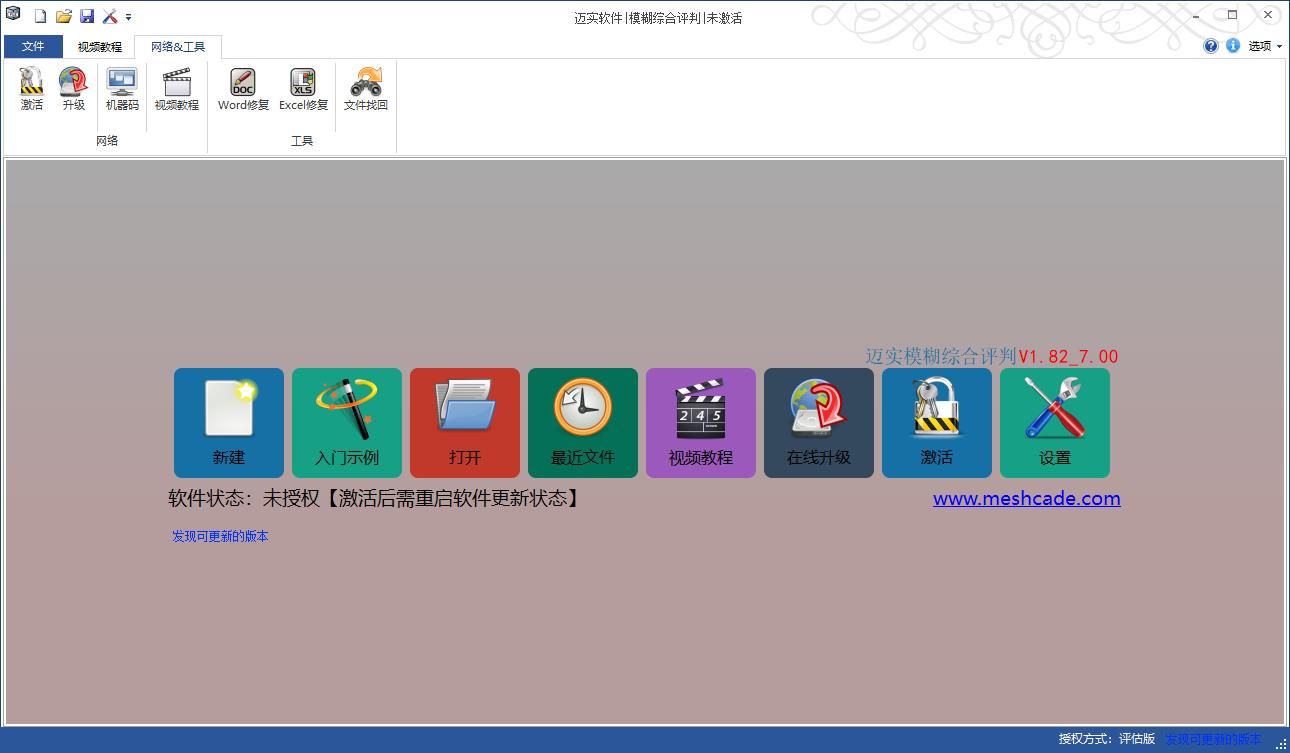The height and width of the screenshot is (753, 1290).
Task: Click the 新建 tile on start page
Action: (x=229, y=423)
